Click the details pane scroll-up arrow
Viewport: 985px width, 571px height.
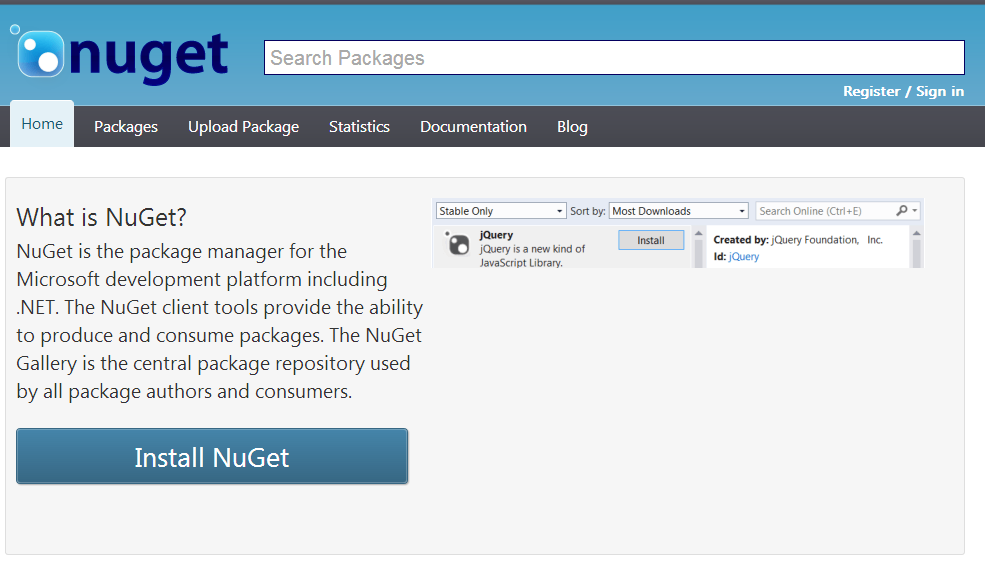point(917,234)
